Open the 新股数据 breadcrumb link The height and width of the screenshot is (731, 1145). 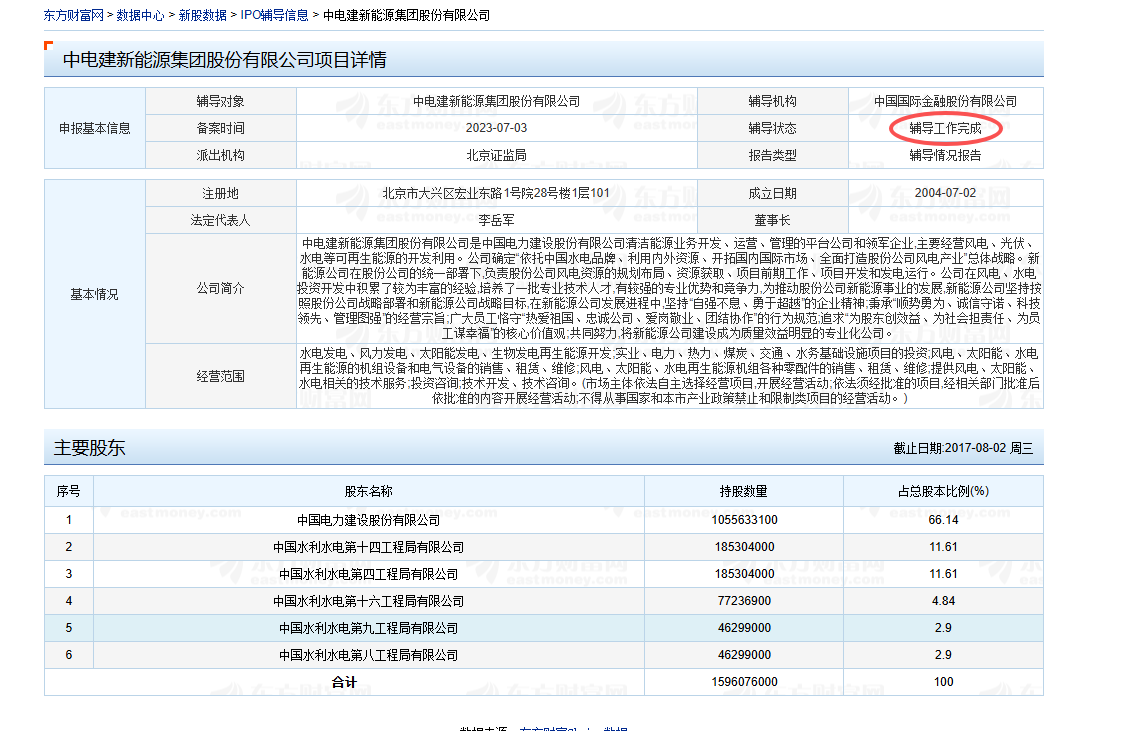[202, 15]
